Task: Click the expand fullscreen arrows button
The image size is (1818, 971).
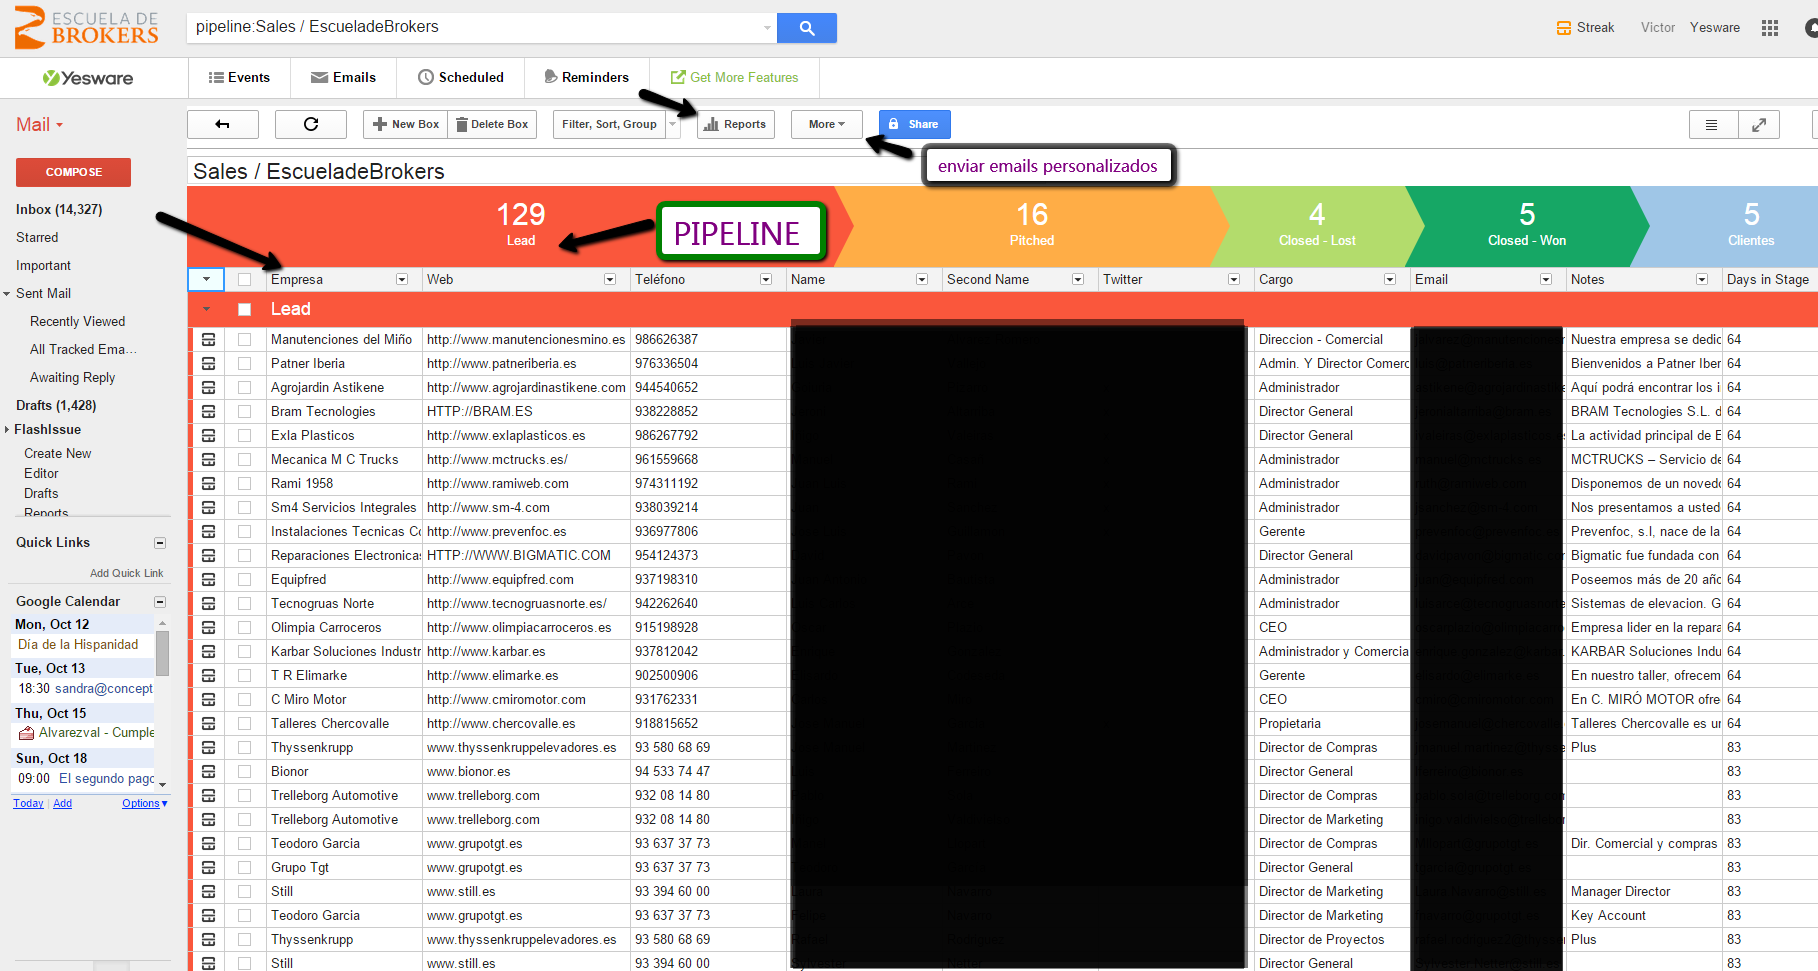Action: coord(1759,125)
